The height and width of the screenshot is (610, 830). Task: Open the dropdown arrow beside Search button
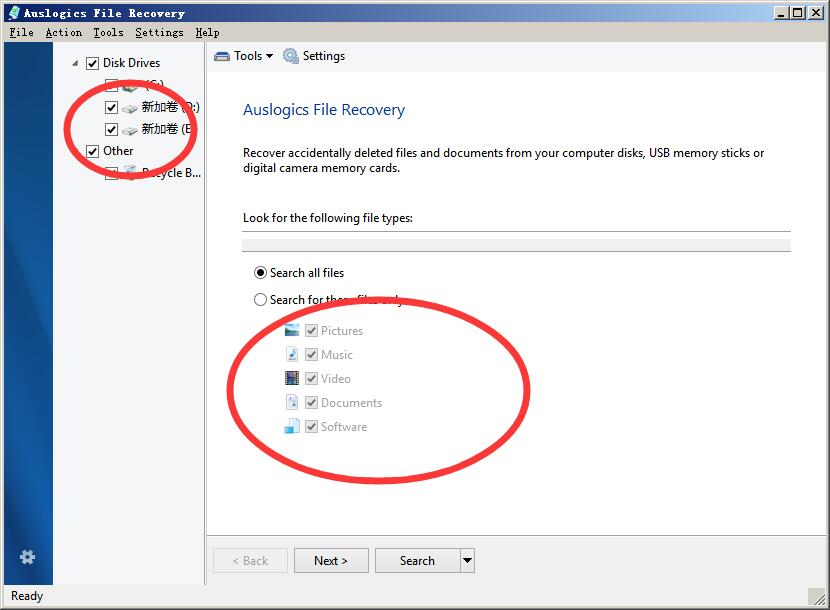(x=467, y=560)
